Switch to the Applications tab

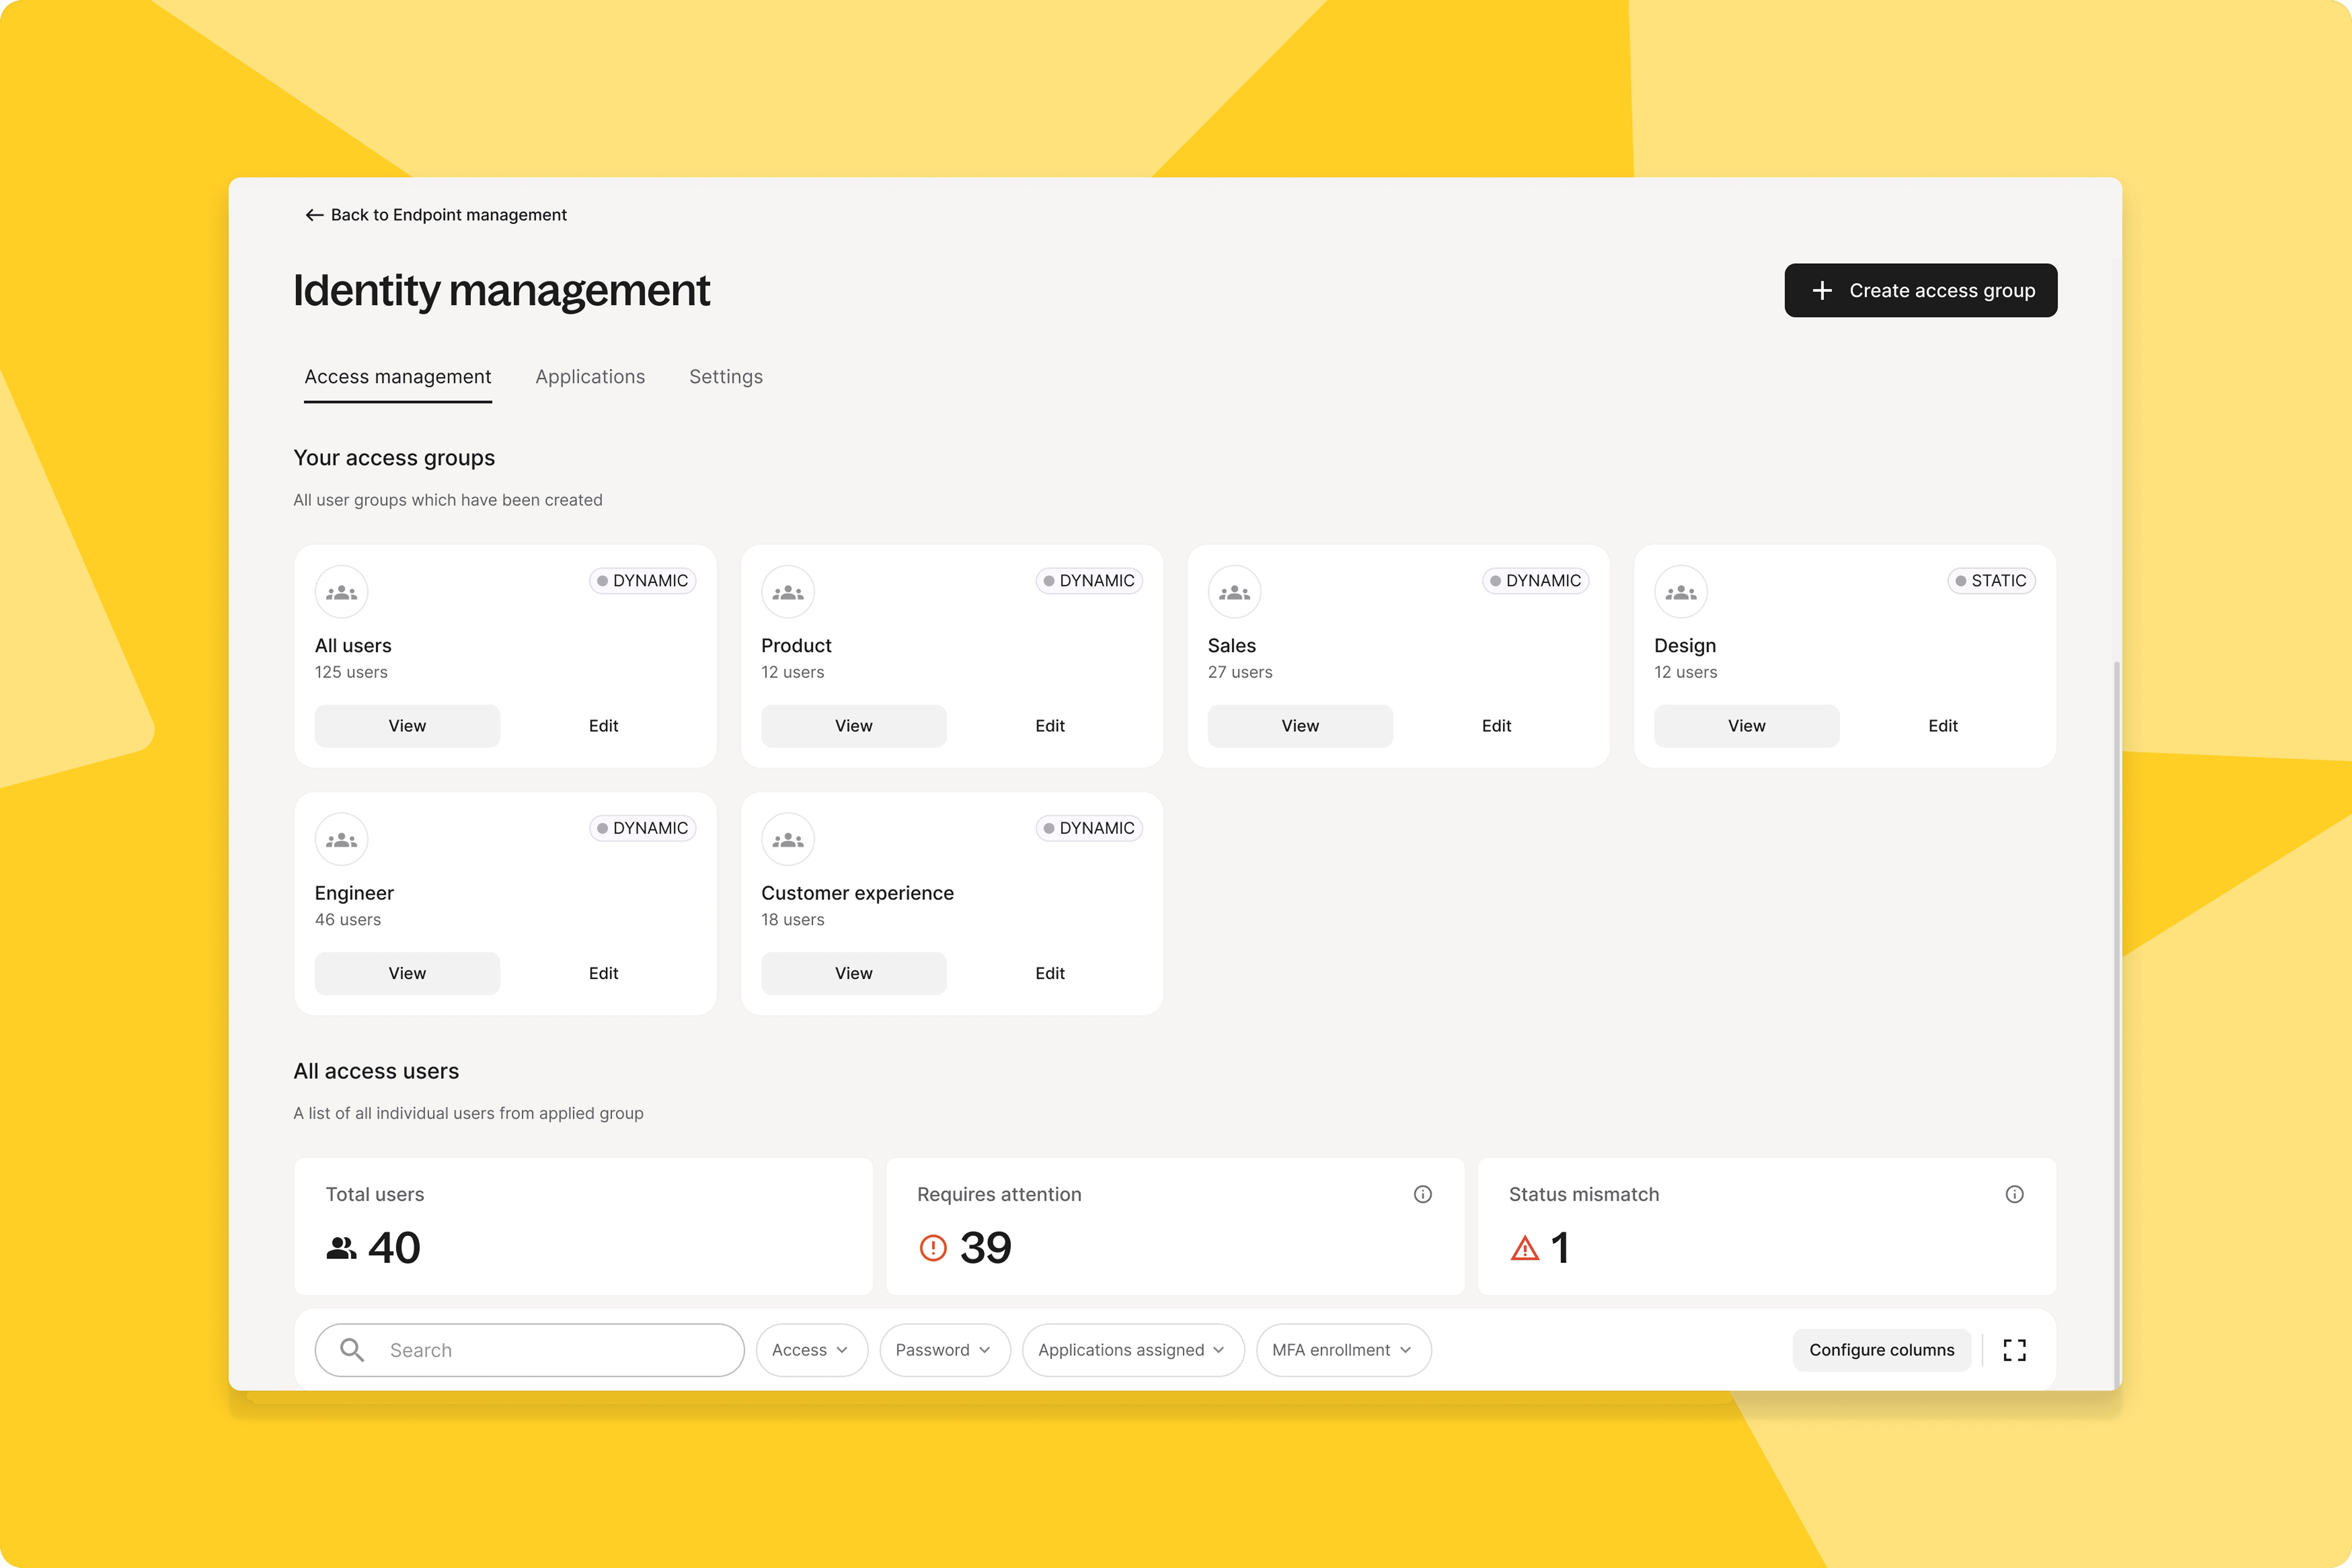click(590, 377)
